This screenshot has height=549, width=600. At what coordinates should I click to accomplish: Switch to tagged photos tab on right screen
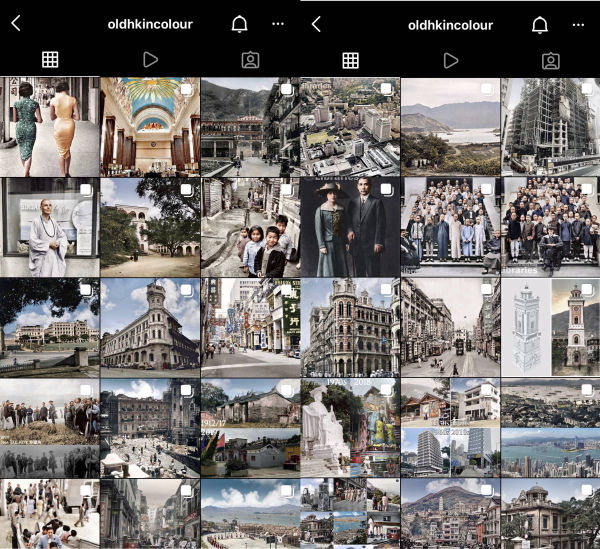[x=551, y=61]
